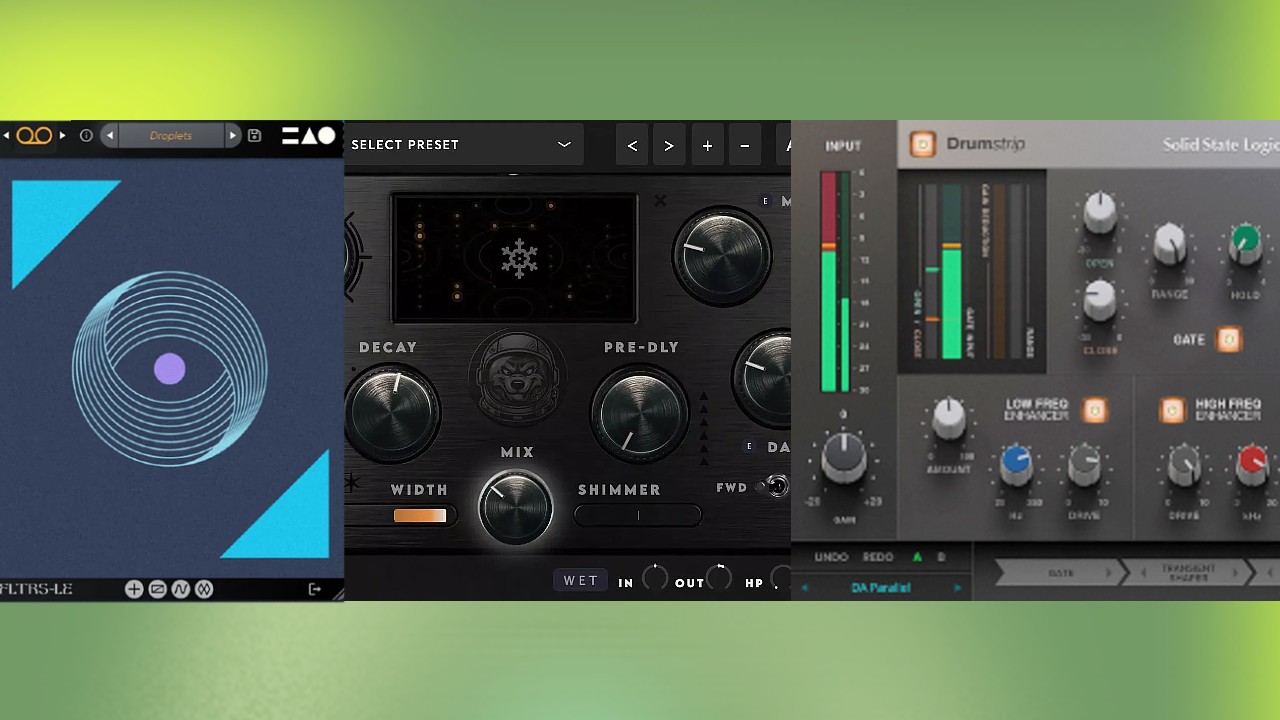Viewport: 1280px width, 720px height.
Task: Click the snowflake freeze icon
Action: 519,258
